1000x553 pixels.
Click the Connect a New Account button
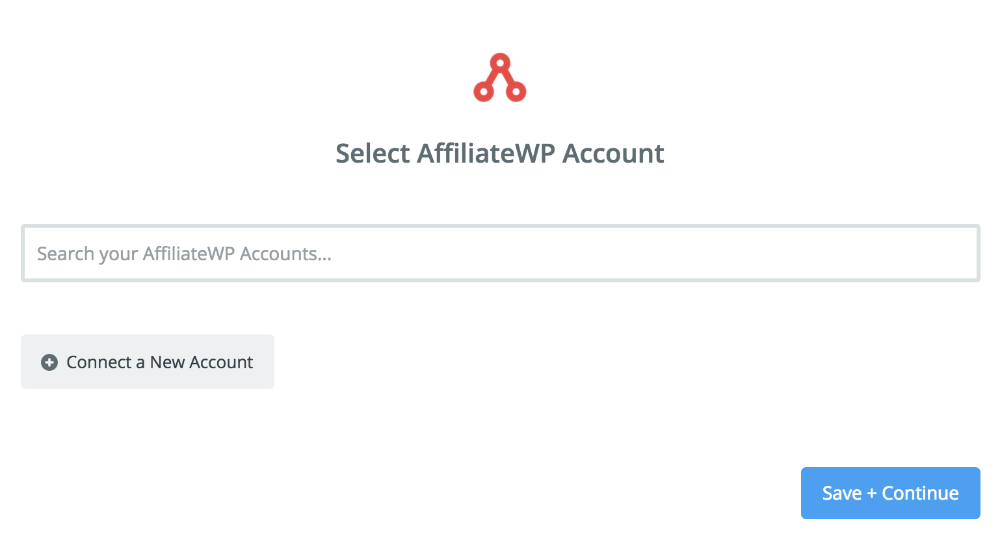tap(147, 362)
